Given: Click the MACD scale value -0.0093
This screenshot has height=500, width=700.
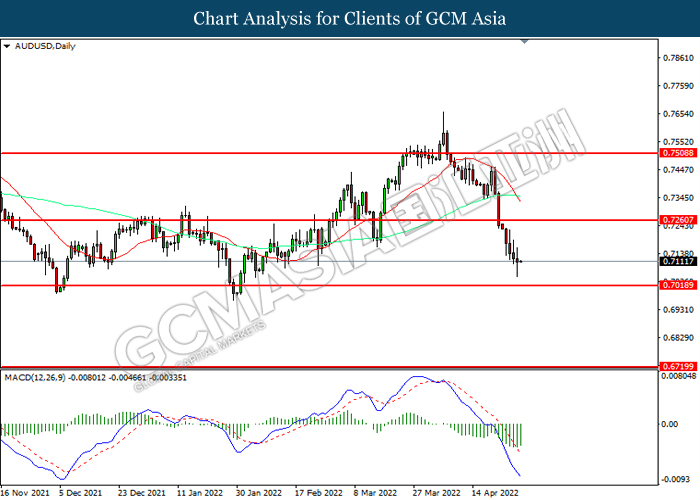Looking at the screenshot, I should [x=677, y=479].
